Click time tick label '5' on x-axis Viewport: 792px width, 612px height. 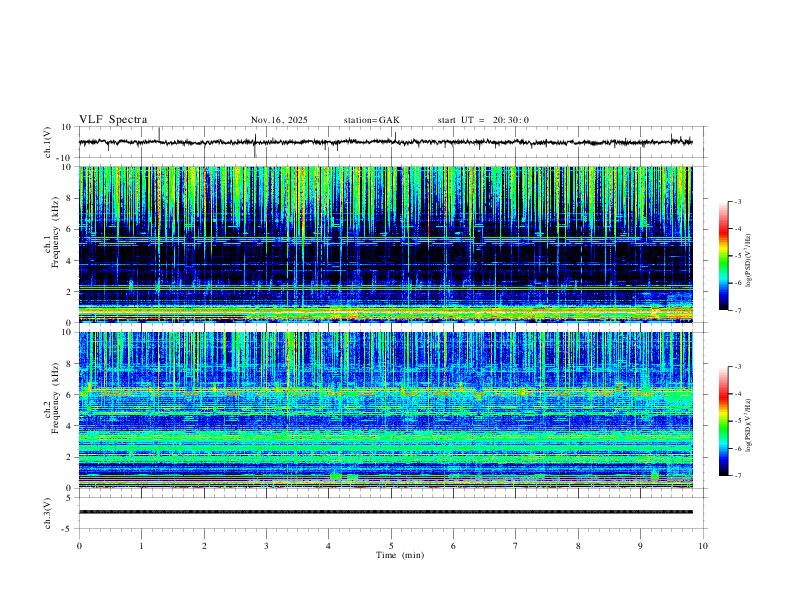click(x=391, y=546)
